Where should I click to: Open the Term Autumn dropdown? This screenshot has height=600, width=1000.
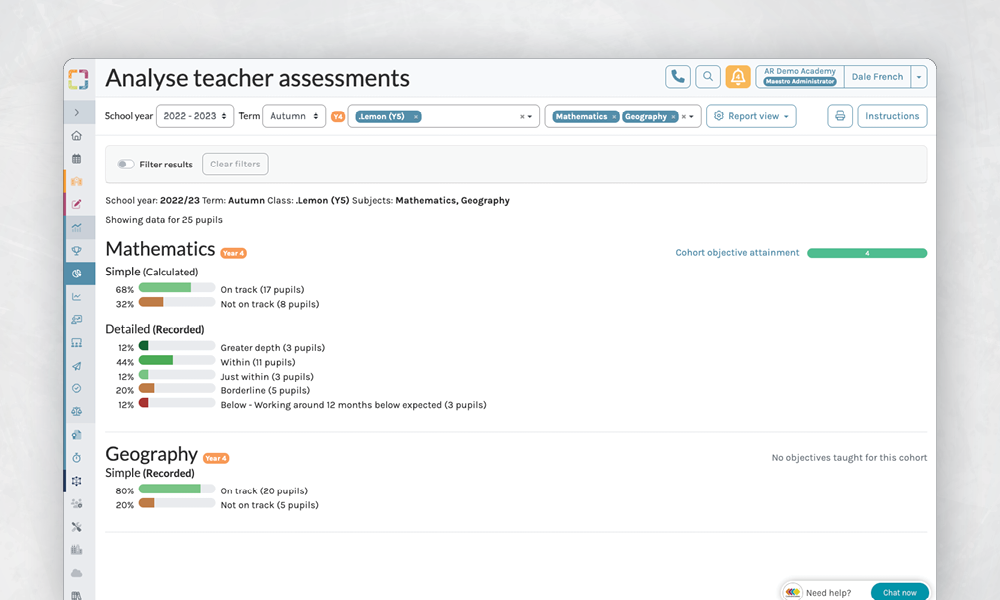pos(294,116)
